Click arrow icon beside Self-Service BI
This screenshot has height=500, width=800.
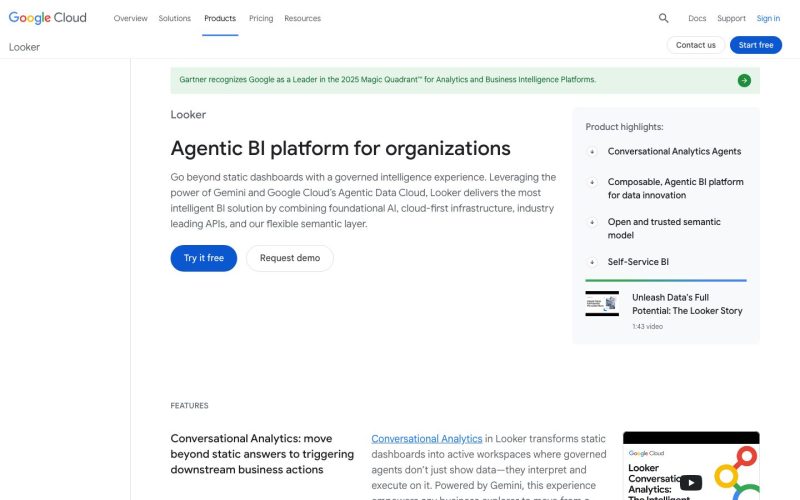(x=592, y=262)
